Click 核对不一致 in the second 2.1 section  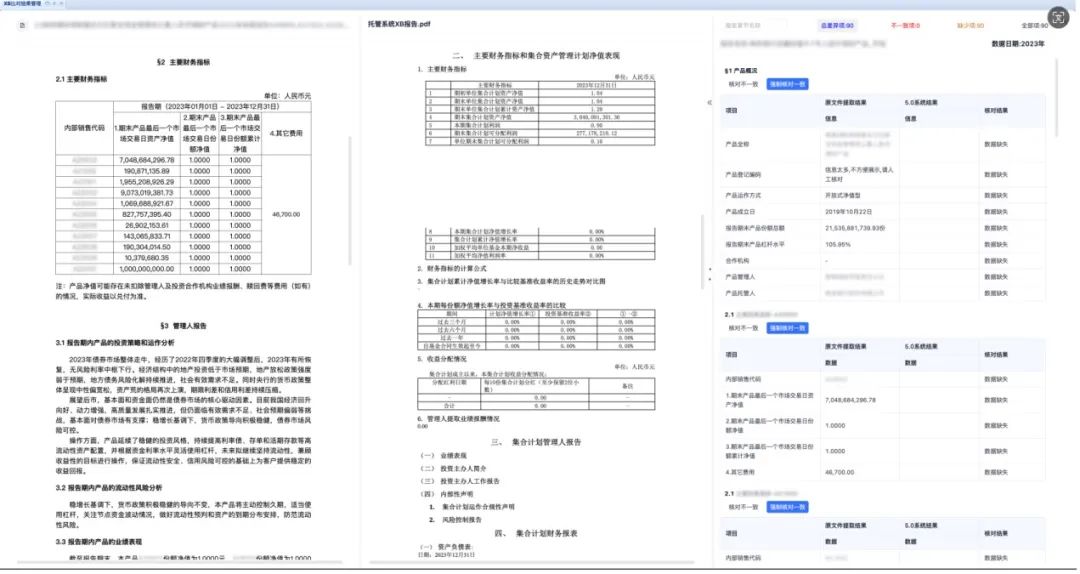click(743, 507)
